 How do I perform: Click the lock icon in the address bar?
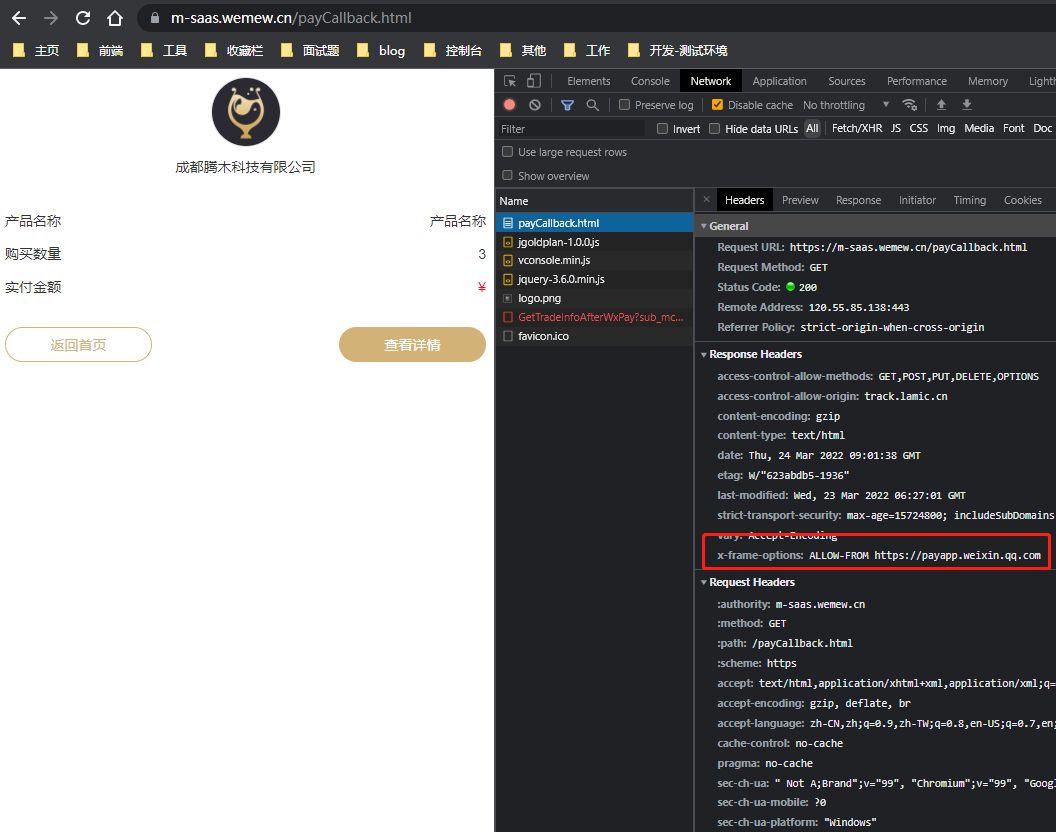coord(155,18)
